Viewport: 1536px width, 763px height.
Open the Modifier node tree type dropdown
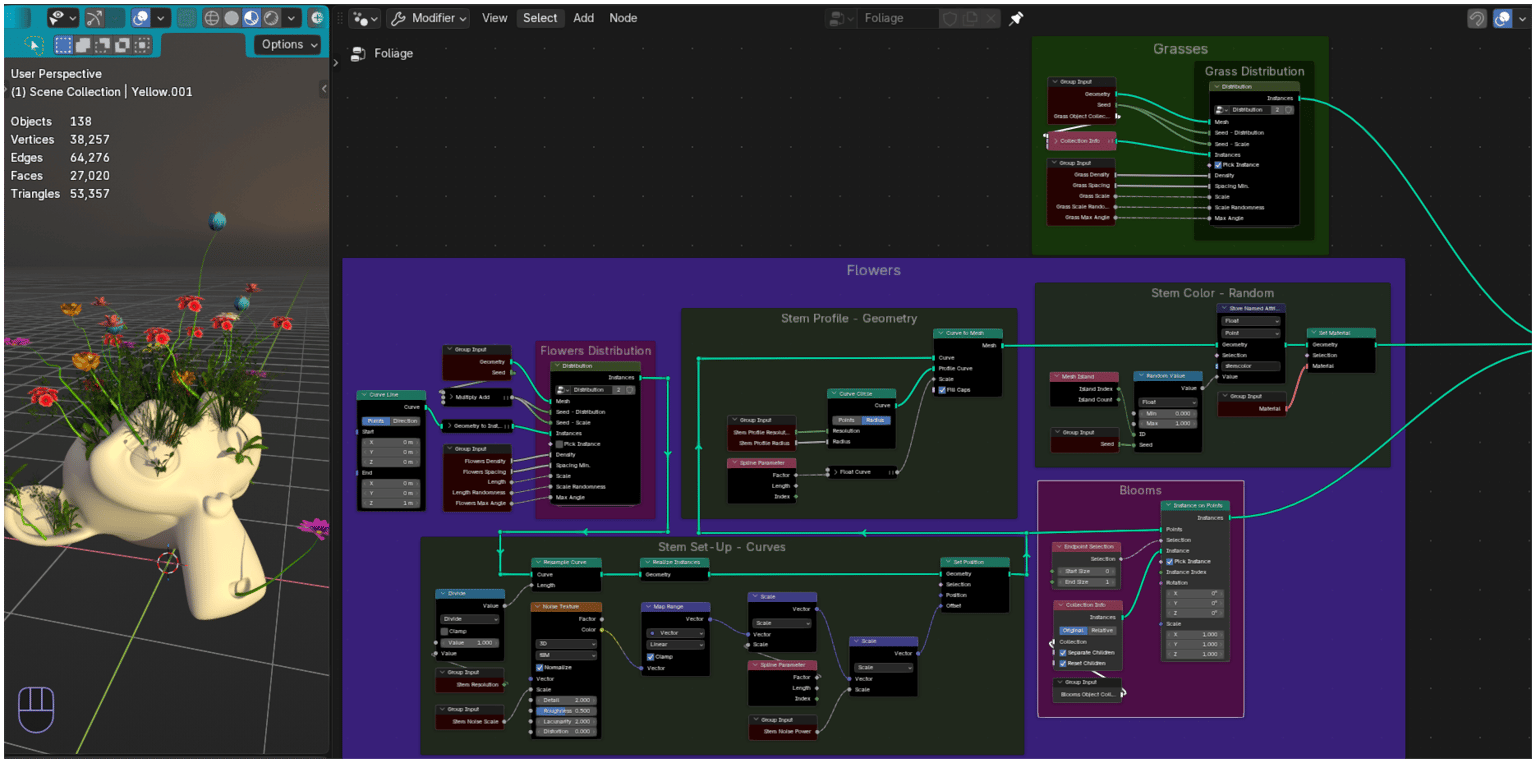(x=428, y=18)
